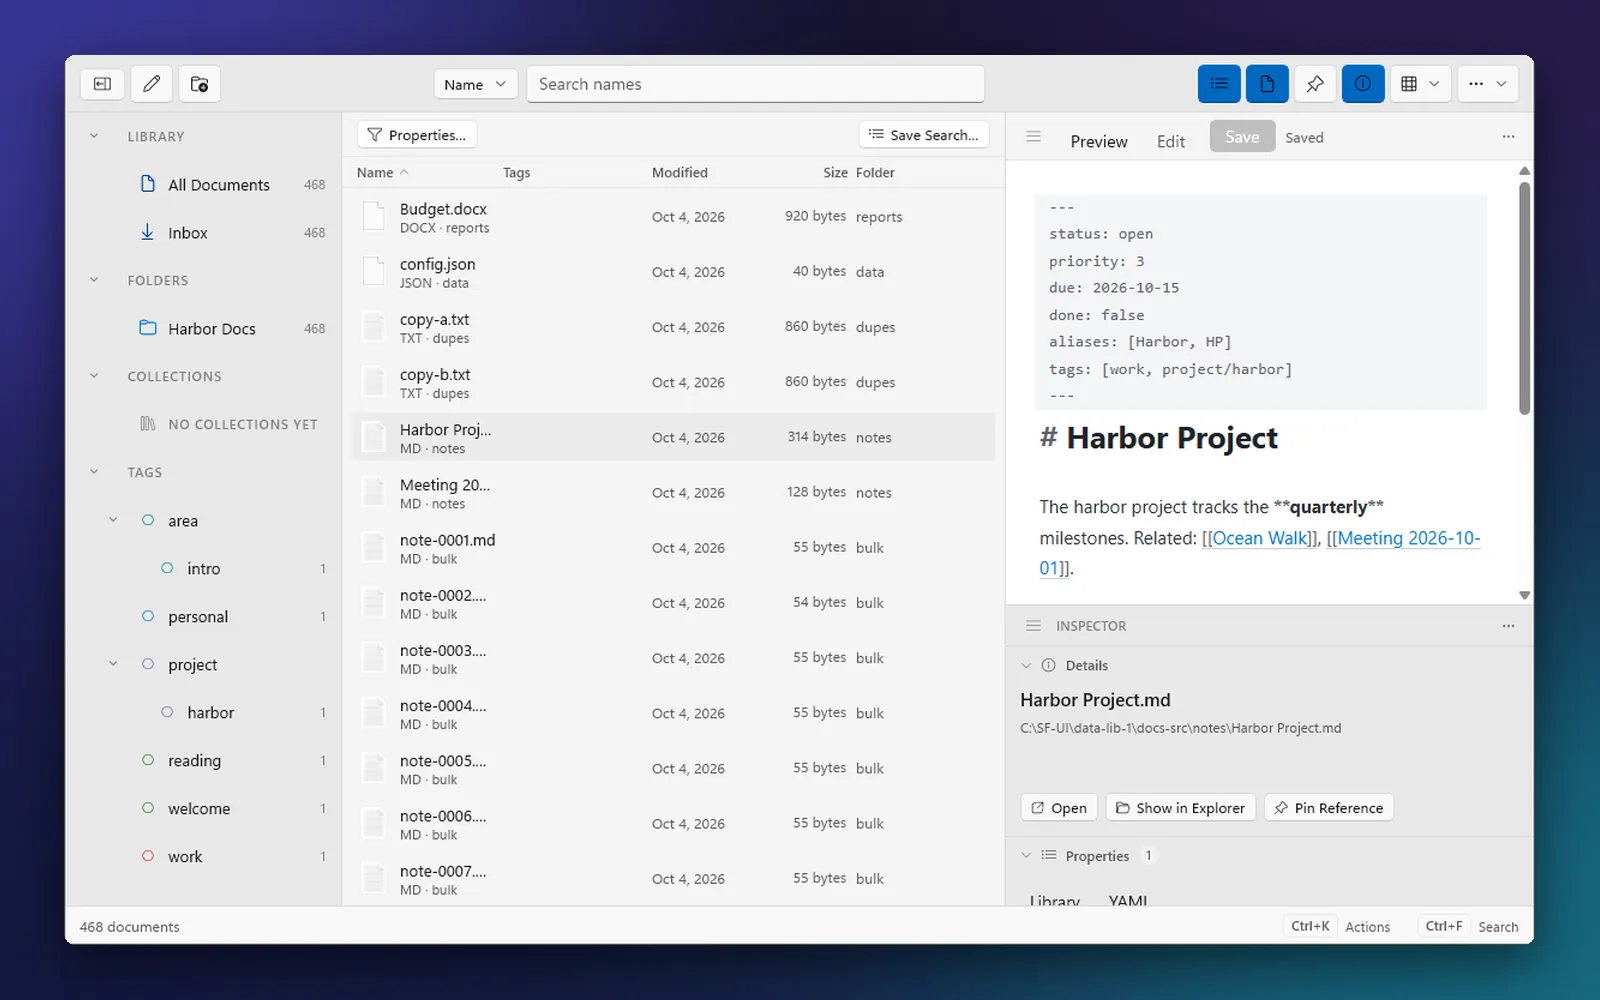
Task: Sort the list by Name column
Action: [x=383, y=172]
